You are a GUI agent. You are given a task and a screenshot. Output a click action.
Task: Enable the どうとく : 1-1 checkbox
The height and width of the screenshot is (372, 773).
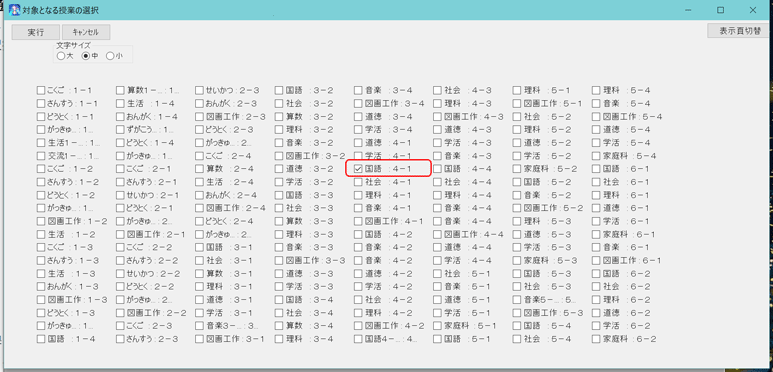click(41, 117)
